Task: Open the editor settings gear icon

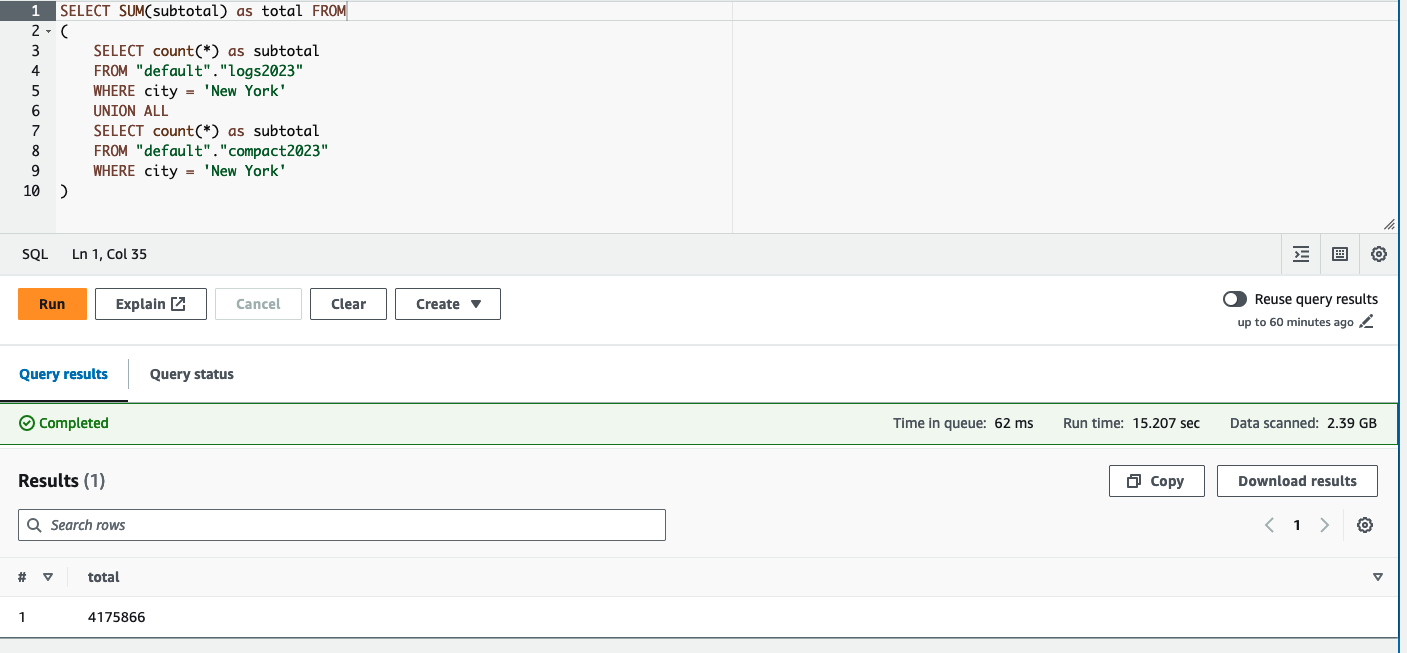Action: [1379, 254]
